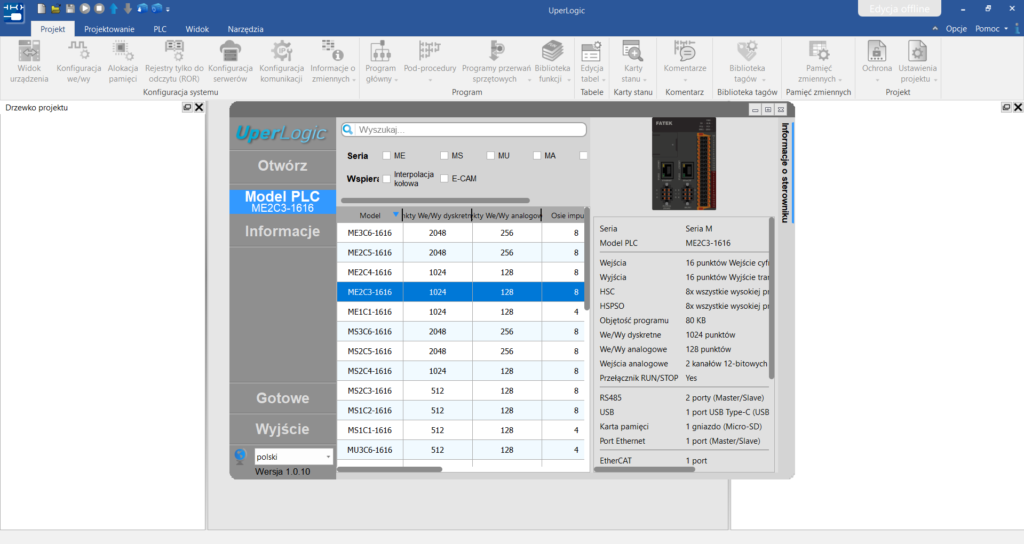Screen dimensions: 1024x544
Task: Switch to the Projektowanie ribbon tab
Action: 109,29
